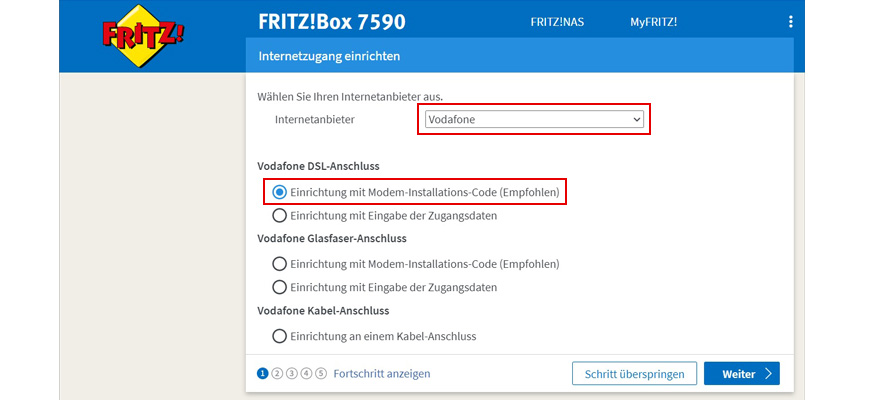
Task: Select DSL setup with Modem-Installations-Code
Action: [280, 191]
